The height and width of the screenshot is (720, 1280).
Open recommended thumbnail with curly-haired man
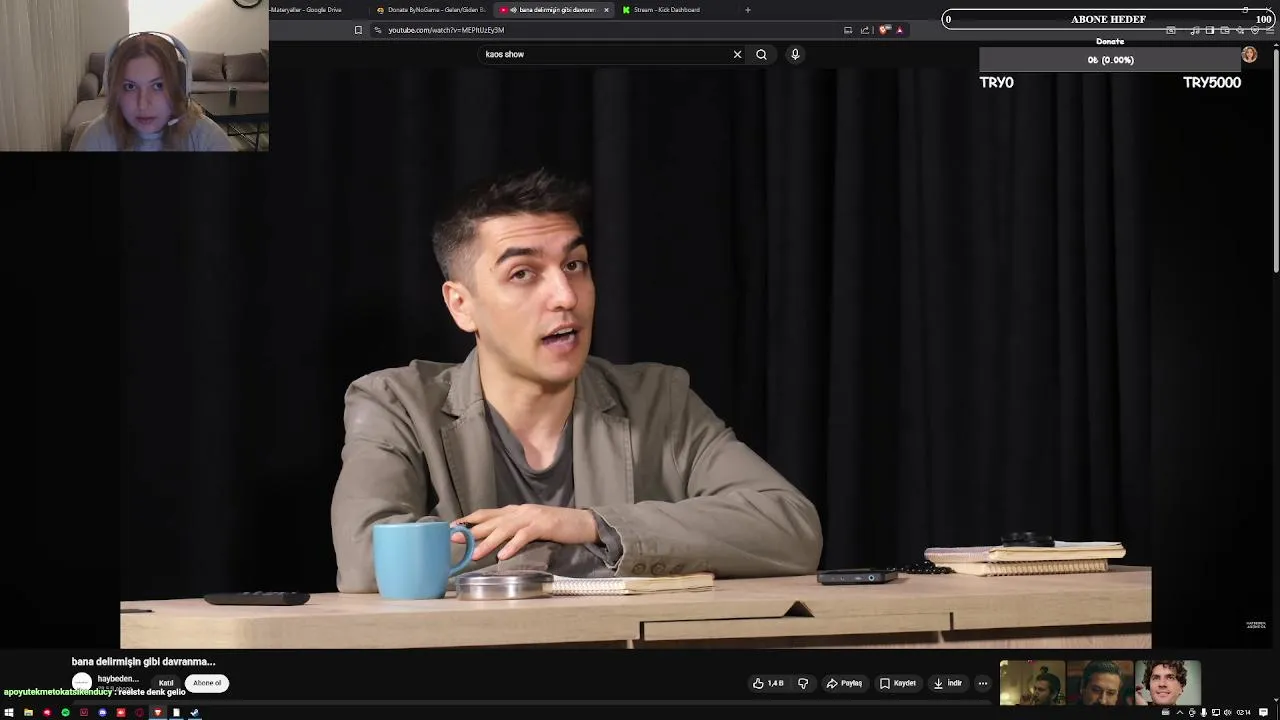[x=1167, y=682]
